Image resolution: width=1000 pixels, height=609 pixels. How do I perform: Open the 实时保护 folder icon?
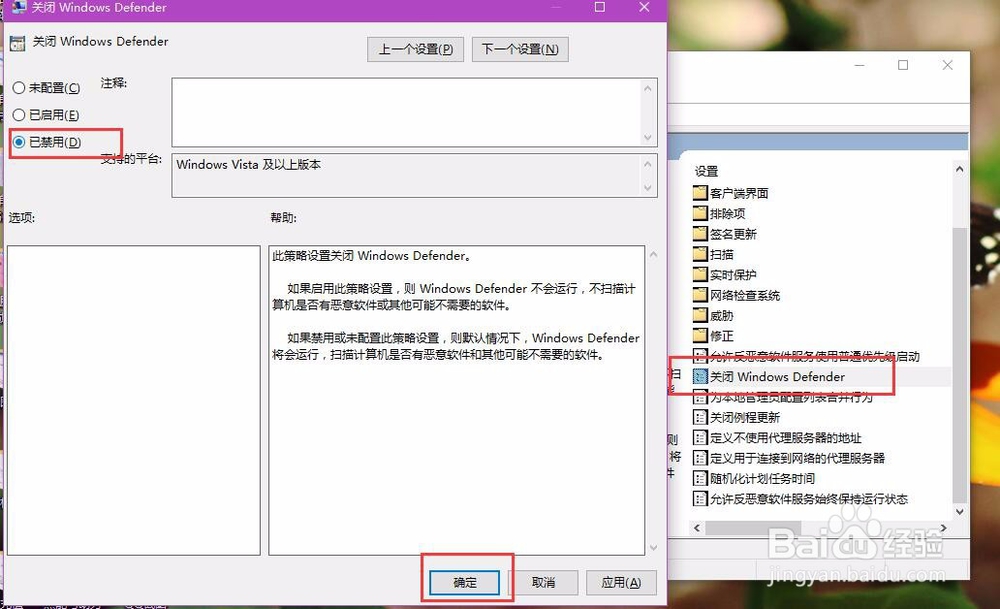[700, 274]
